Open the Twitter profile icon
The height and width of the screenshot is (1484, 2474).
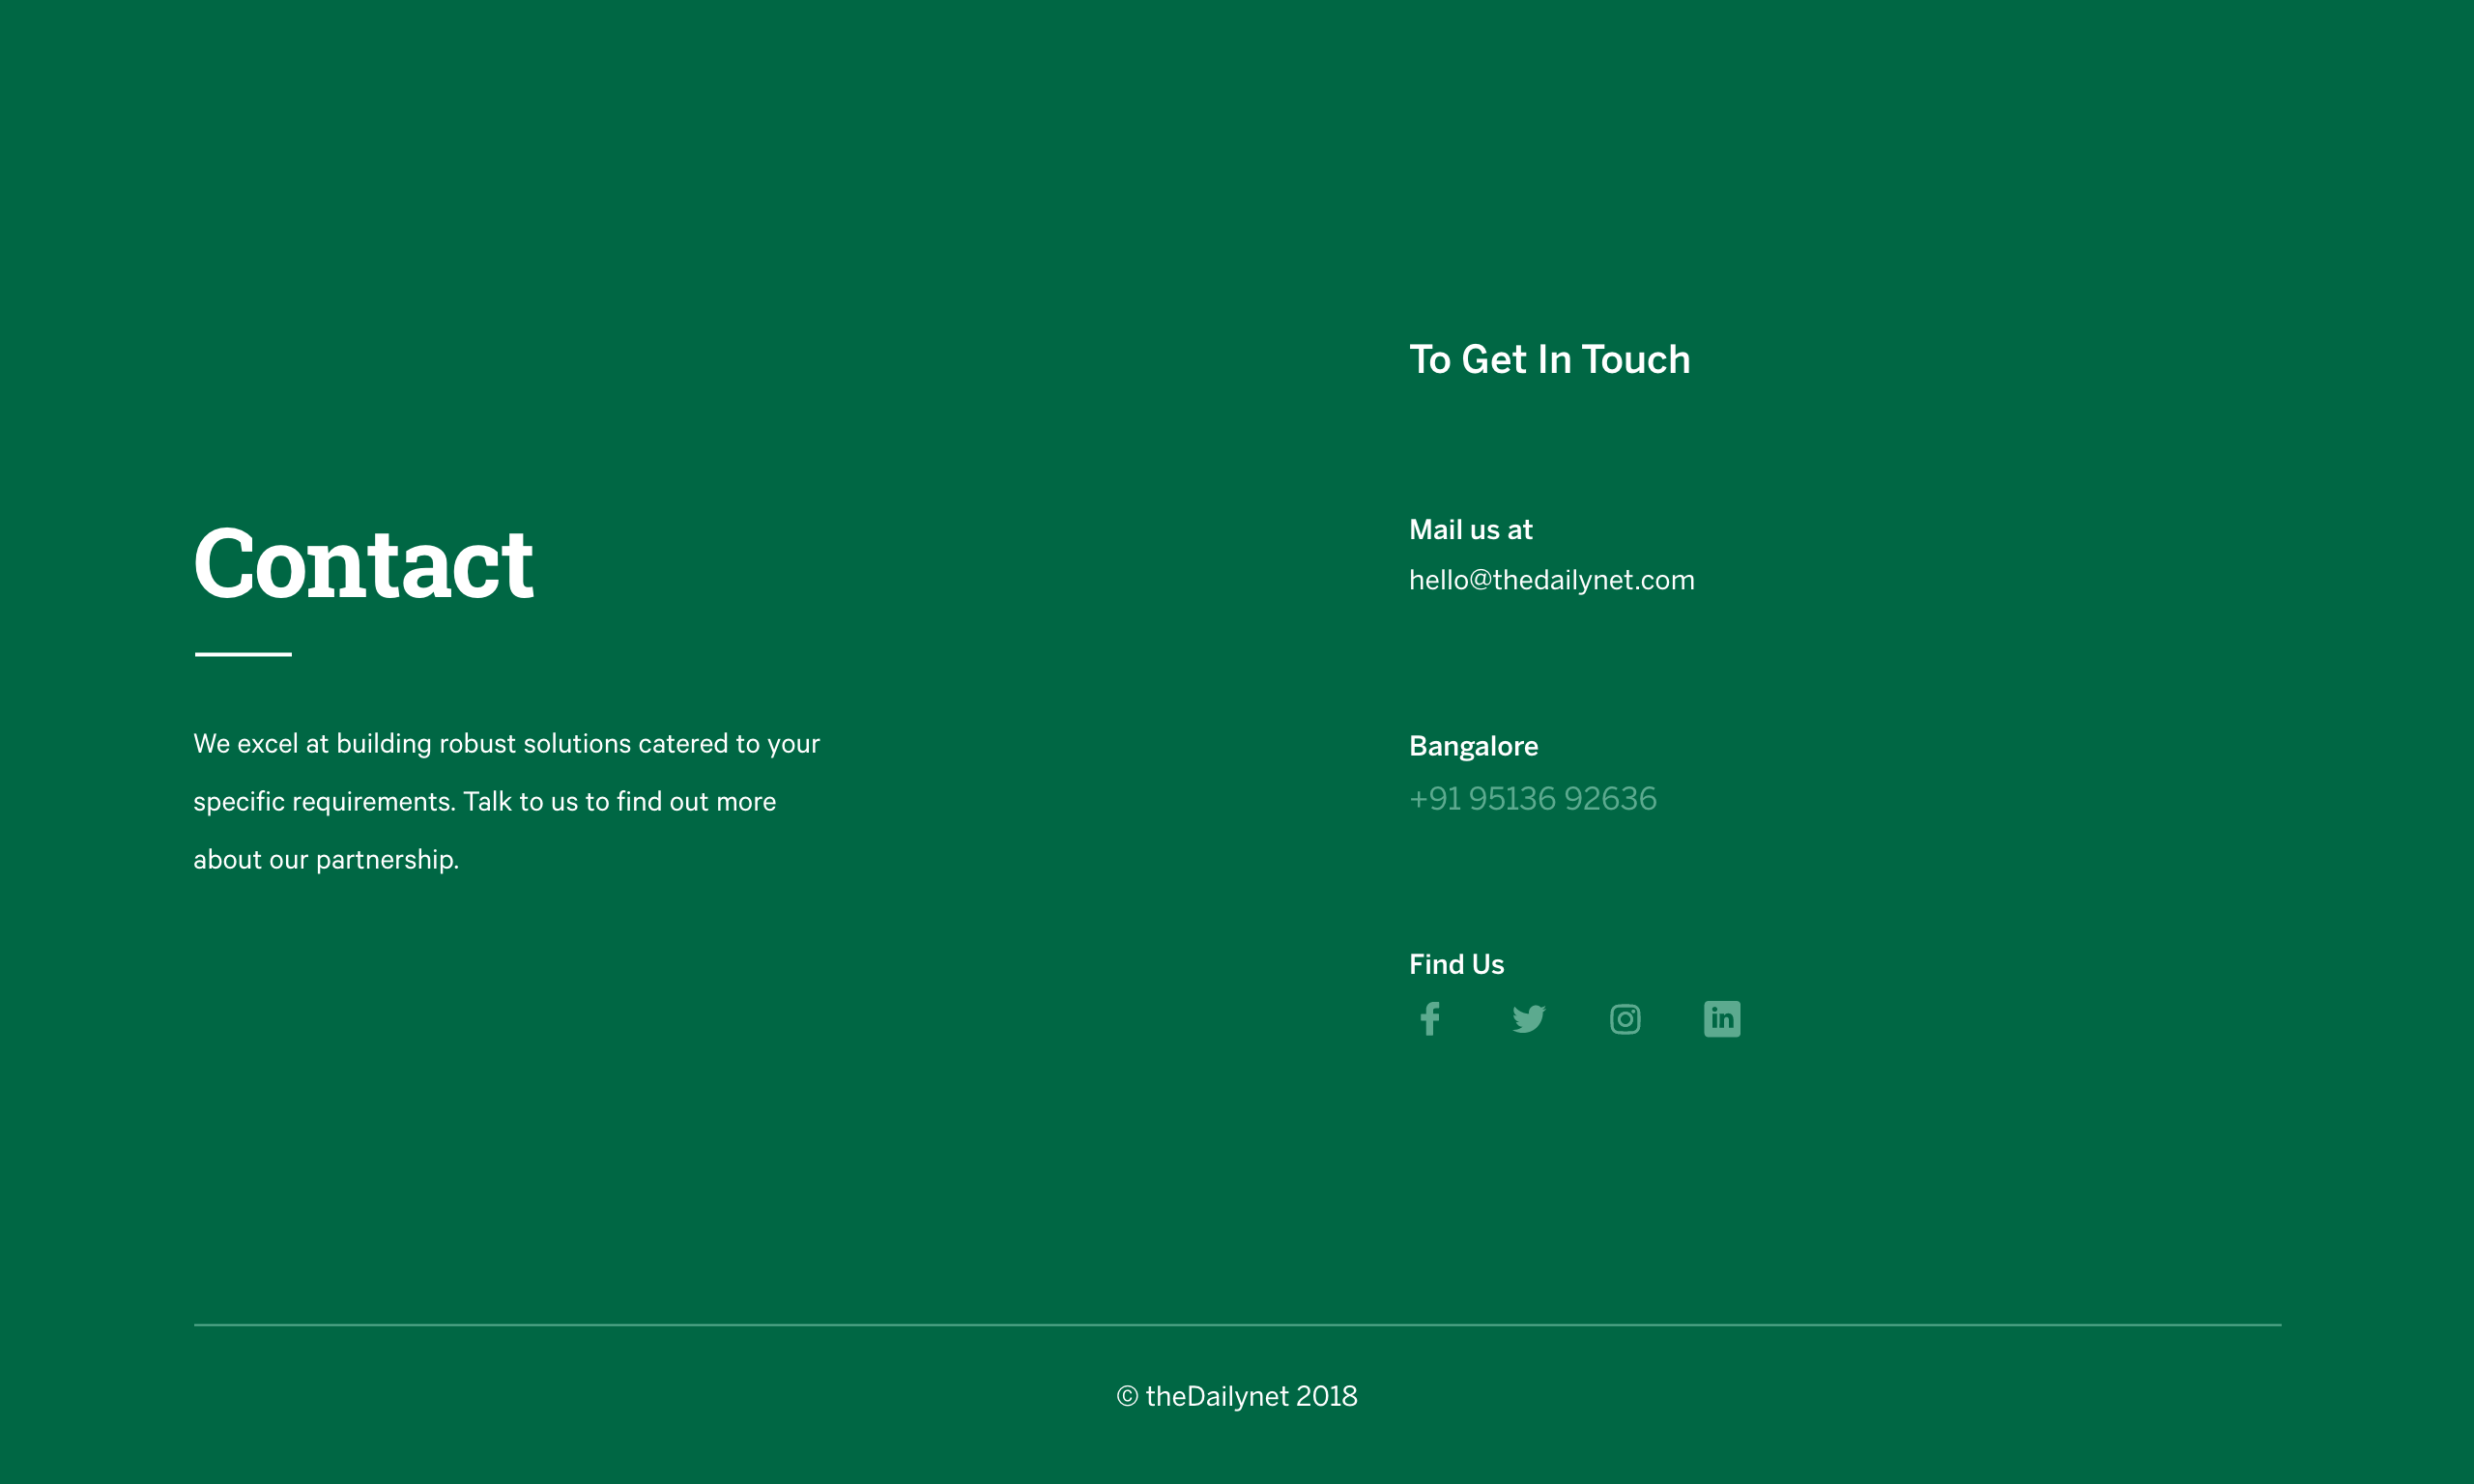coord(1528,1018)
